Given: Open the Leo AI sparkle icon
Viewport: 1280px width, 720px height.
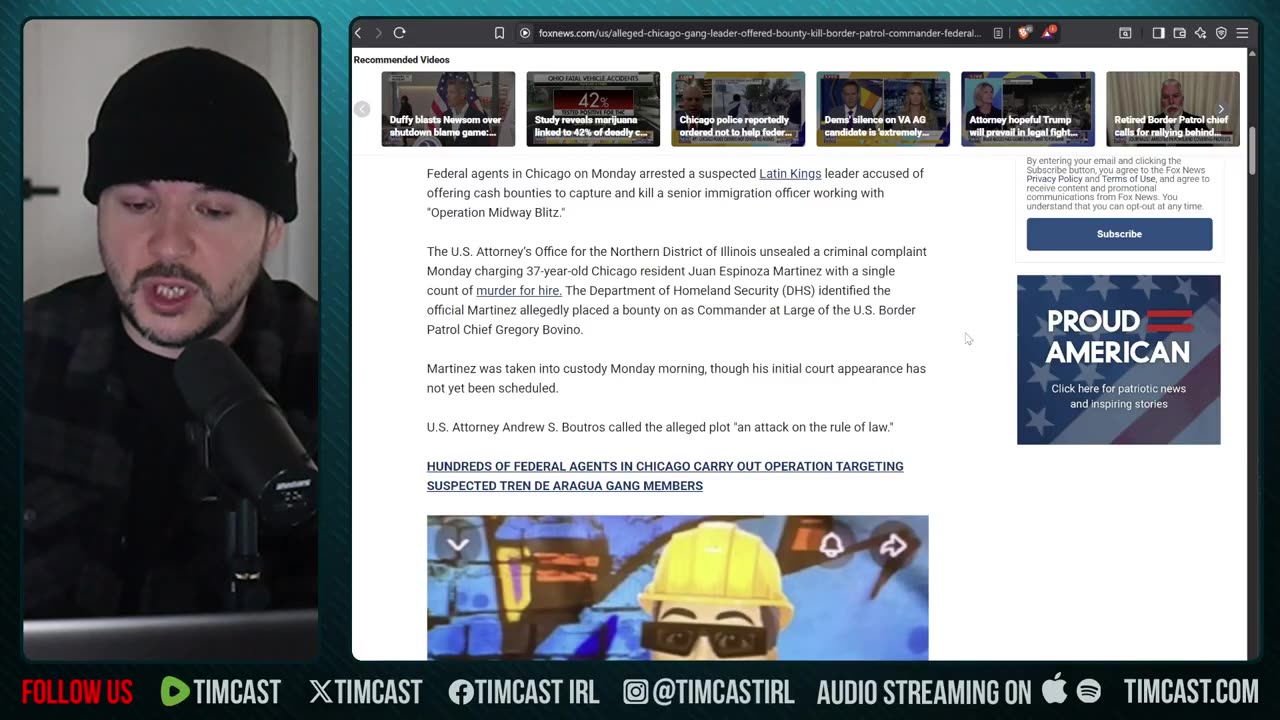Looking at the screenshot, I should 1200,33.
